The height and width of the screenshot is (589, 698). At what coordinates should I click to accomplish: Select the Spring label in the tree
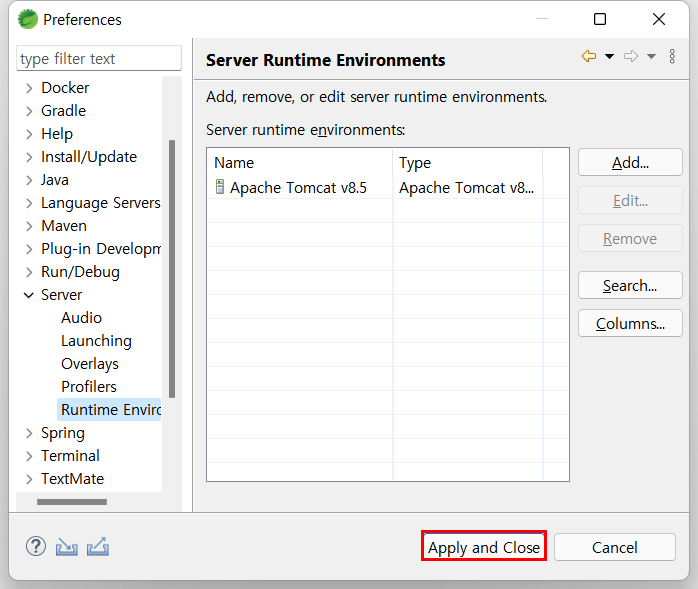point(63,433)
